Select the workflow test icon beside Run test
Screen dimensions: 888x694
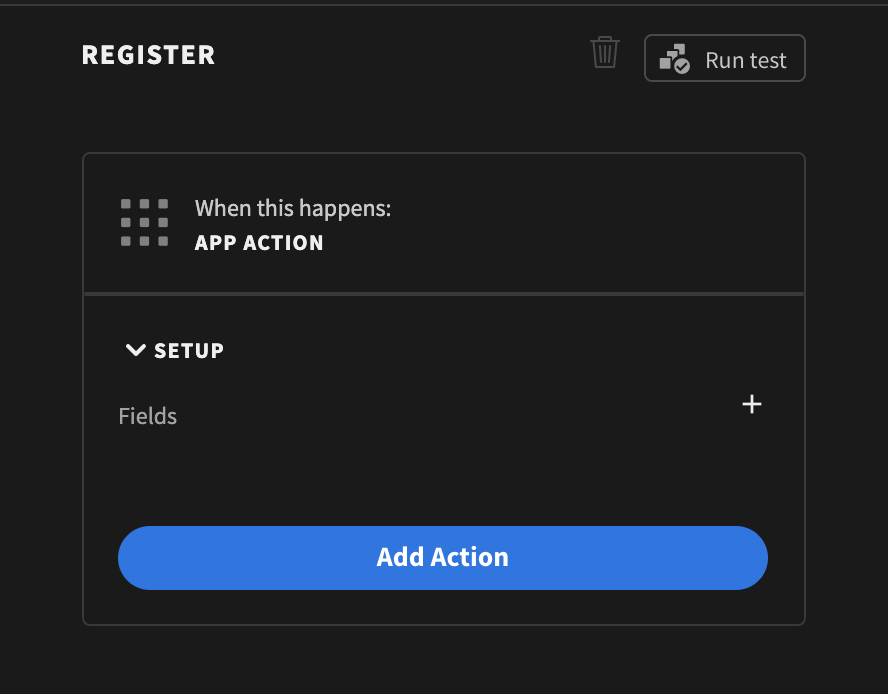(x=673, y=58)
